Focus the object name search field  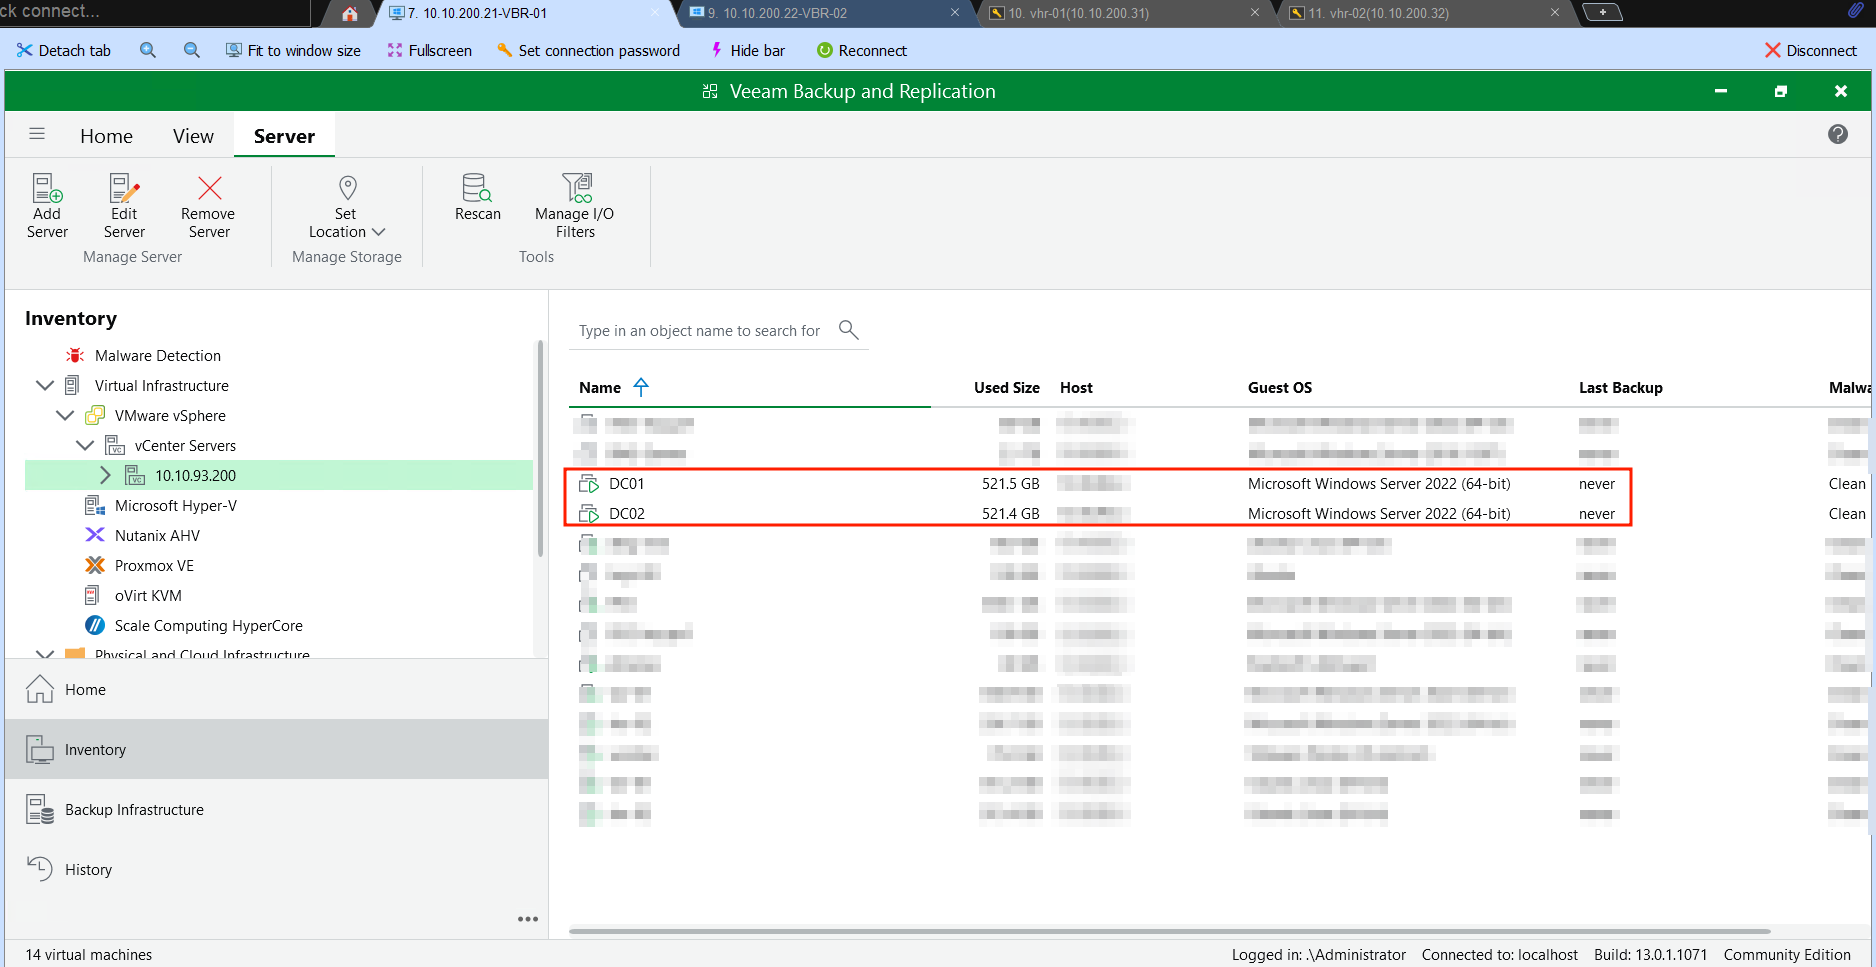699,331
